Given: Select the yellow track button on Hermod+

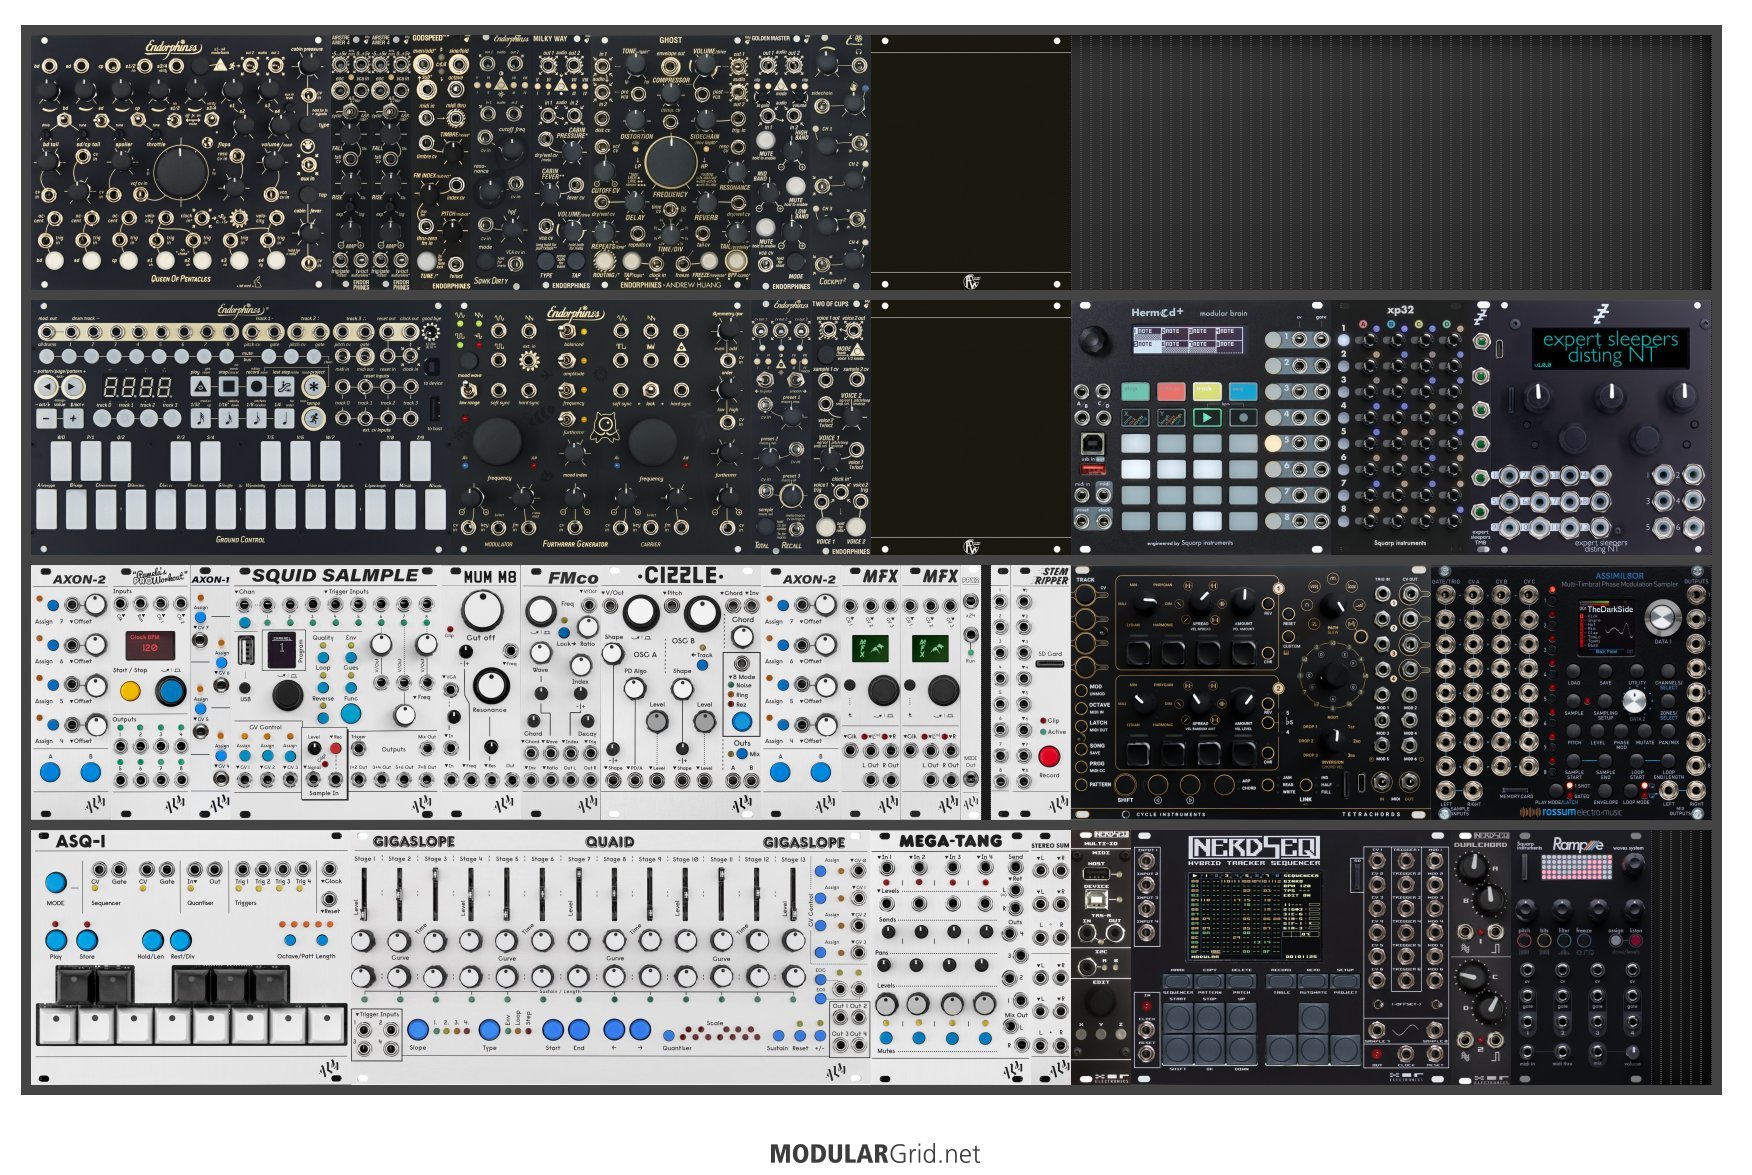Looking at the screenshot, I should [x=1207, y=390].
